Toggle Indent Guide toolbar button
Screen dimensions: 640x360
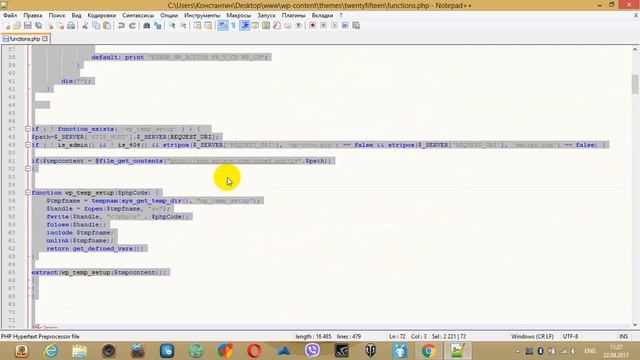click(245, 26)
